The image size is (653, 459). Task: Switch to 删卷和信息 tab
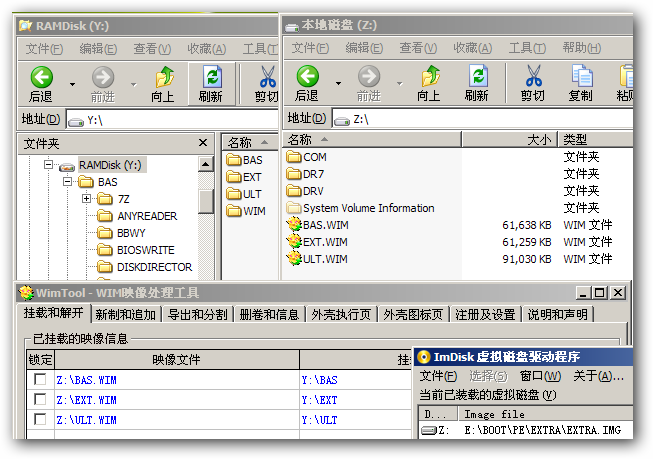click(x=269, y=314)
